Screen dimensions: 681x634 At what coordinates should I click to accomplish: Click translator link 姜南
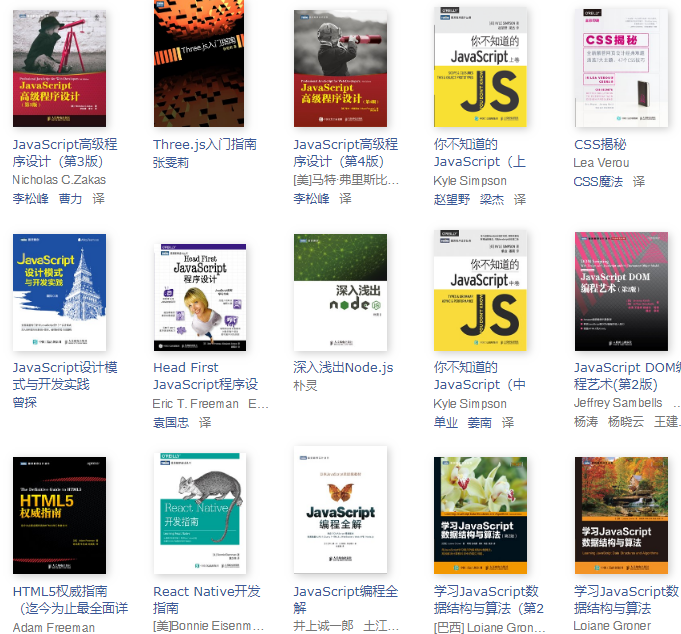click(479, 422)
